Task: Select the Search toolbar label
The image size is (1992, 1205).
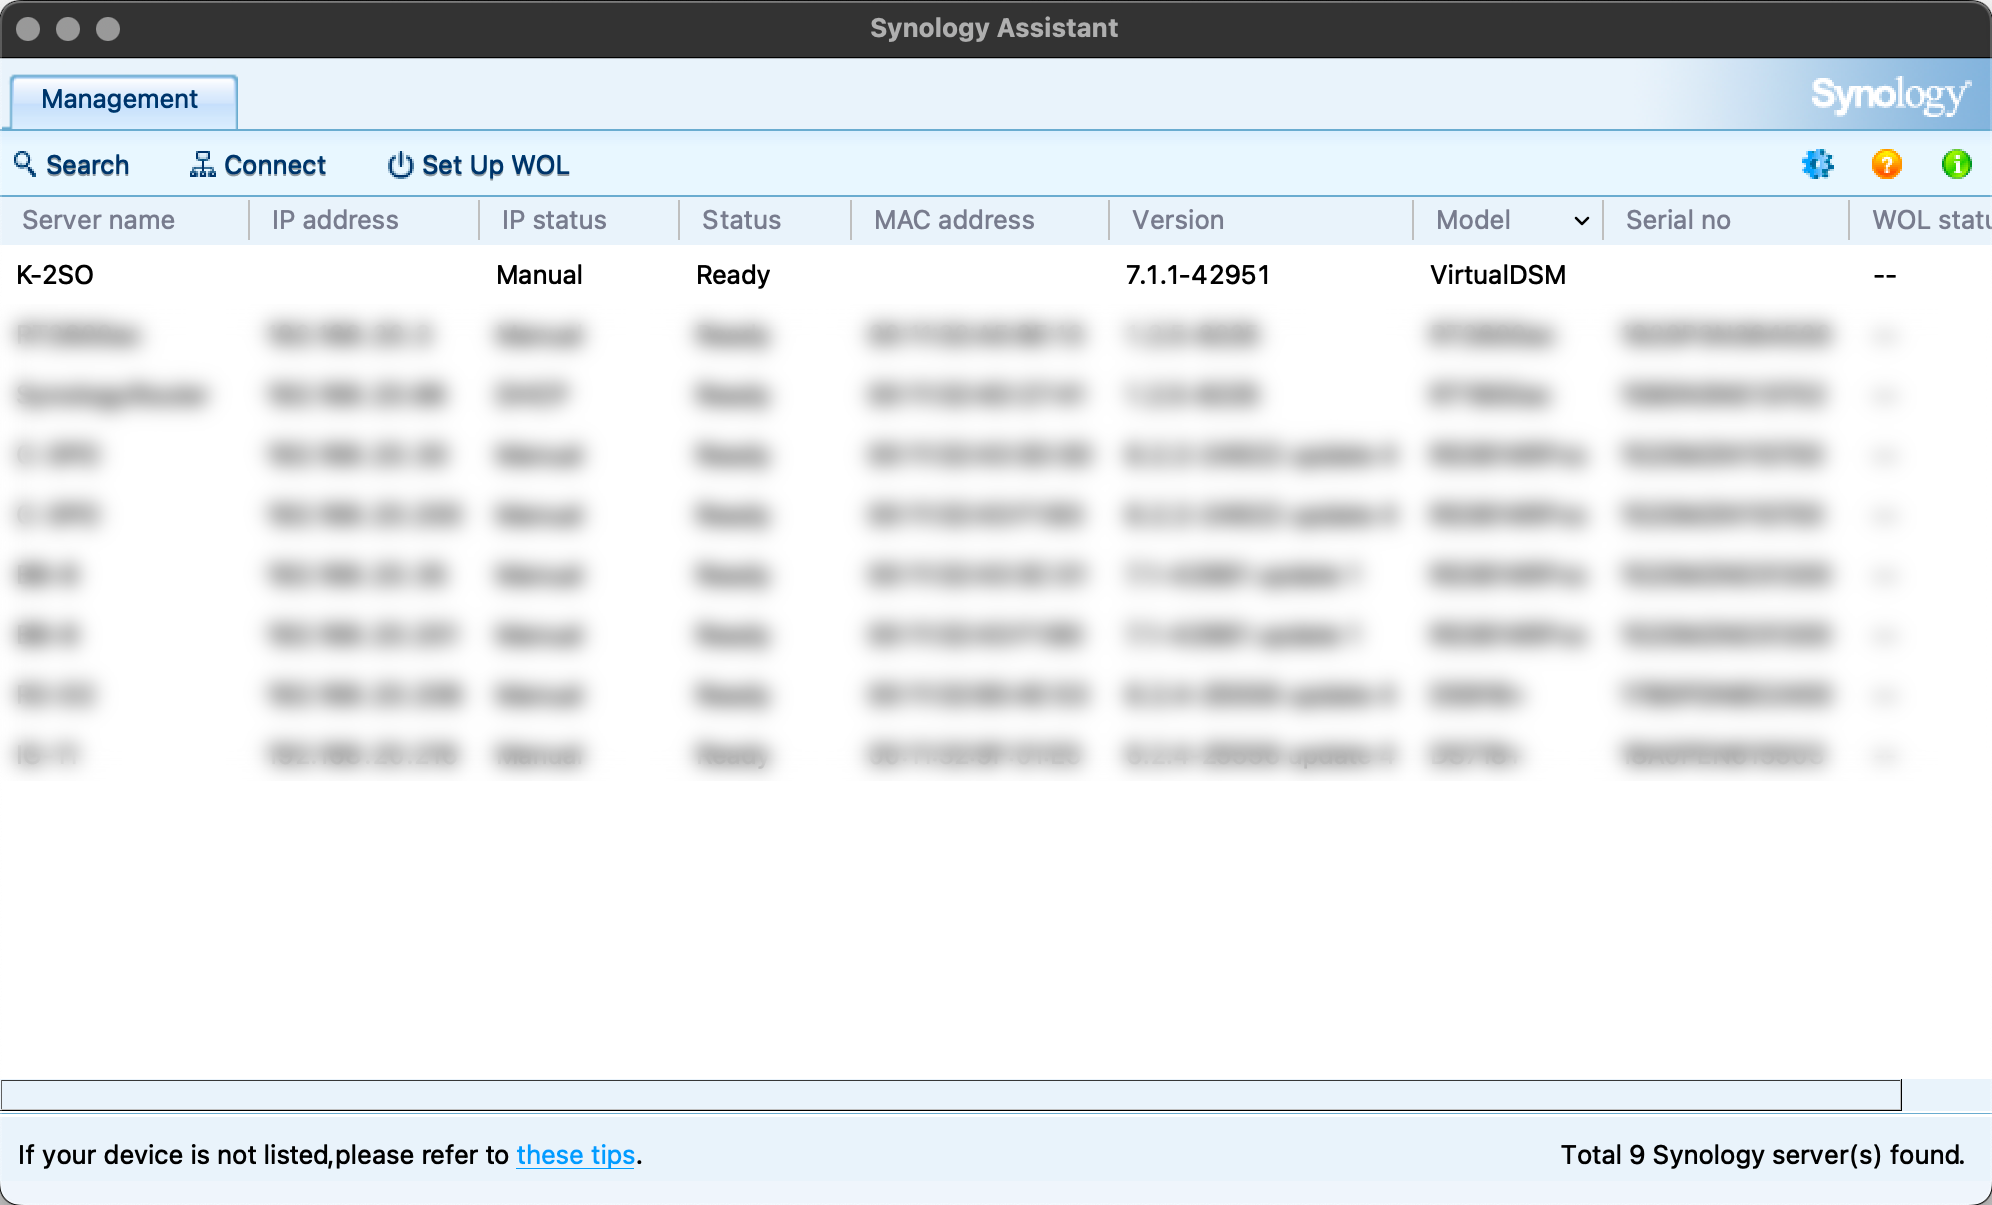Action: point(87,164)
